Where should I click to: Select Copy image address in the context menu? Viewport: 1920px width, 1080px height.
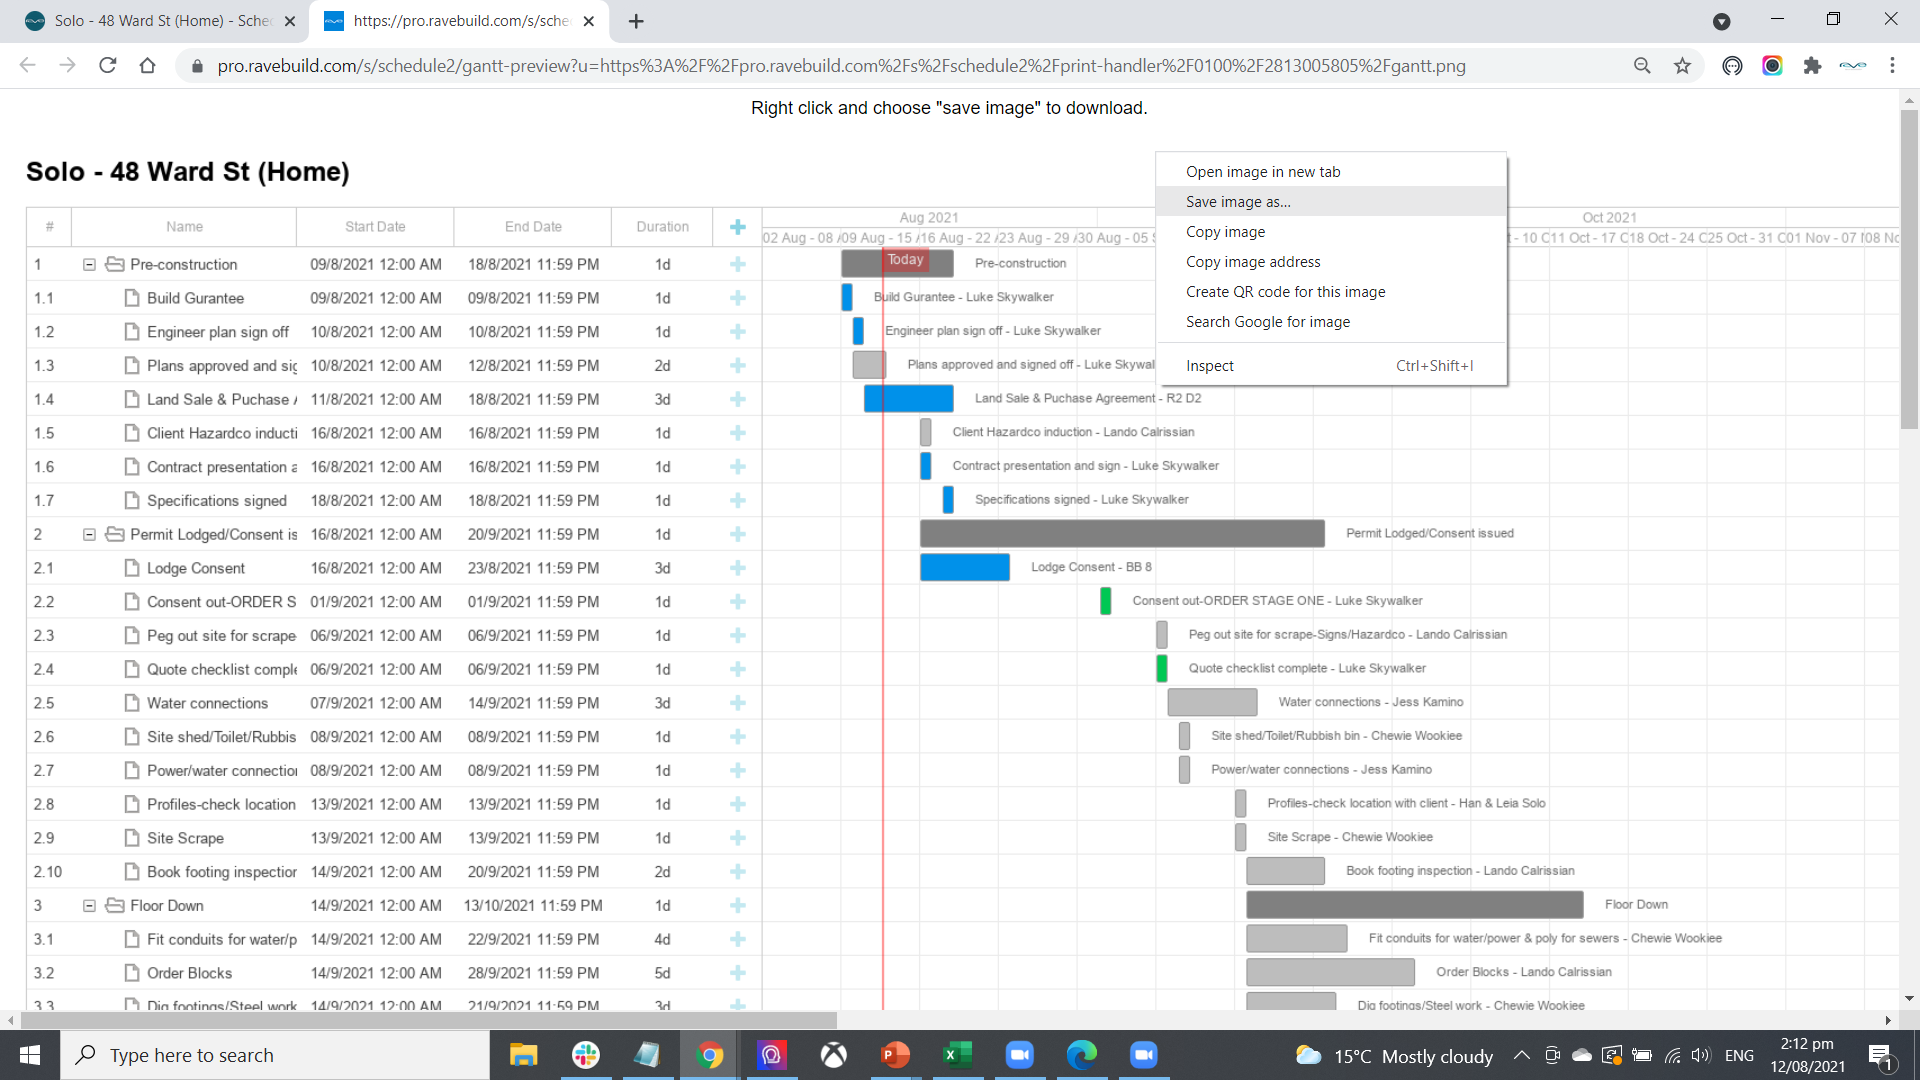(1253, 261)
